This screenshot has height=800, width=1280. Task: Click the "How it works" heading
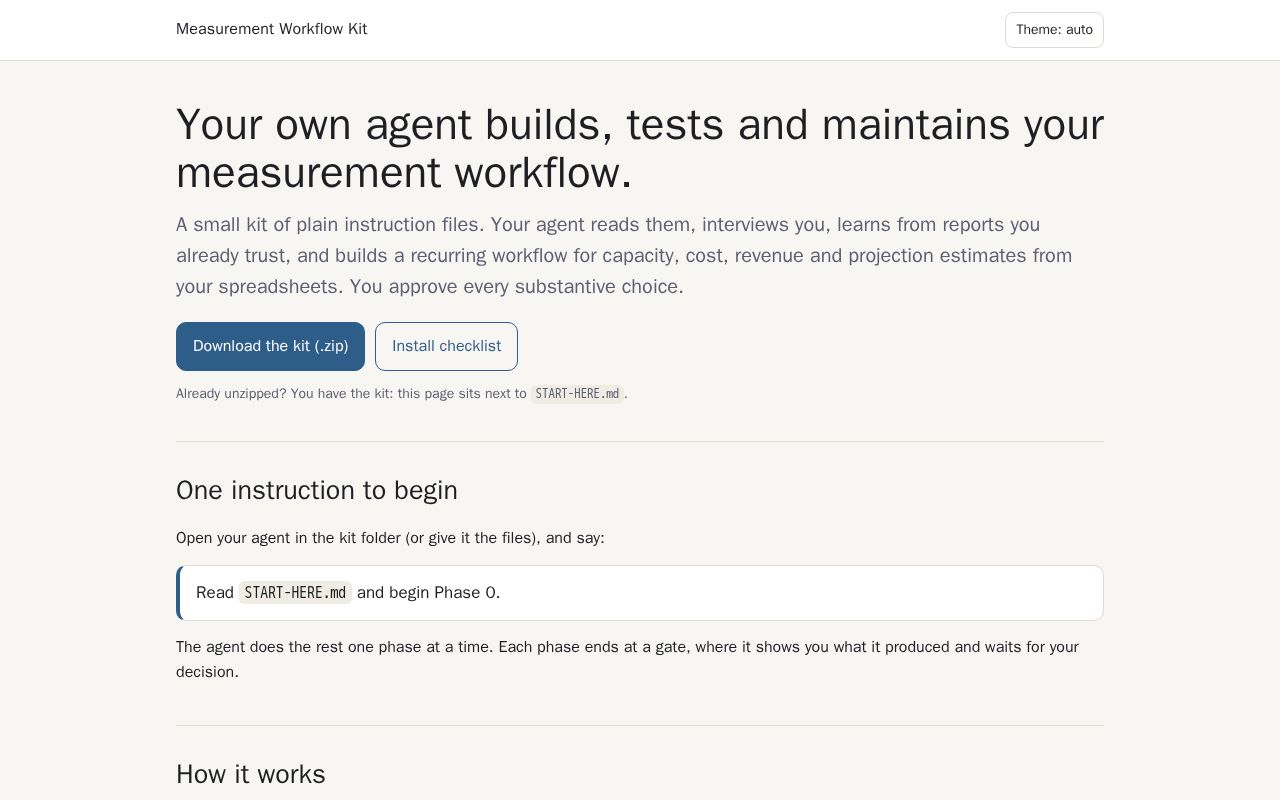coord(251,774)
